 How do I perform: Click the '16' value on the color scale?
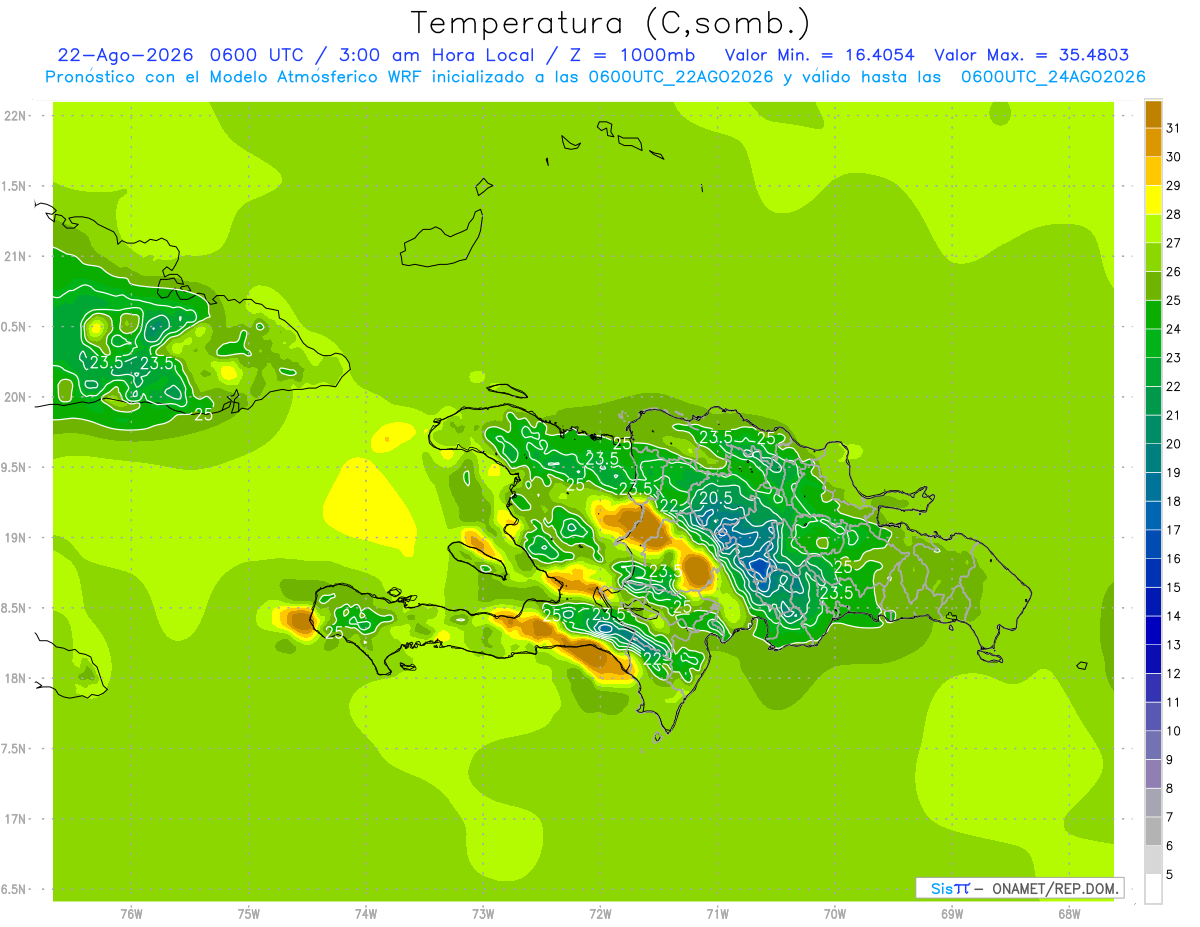[1173, 559]
